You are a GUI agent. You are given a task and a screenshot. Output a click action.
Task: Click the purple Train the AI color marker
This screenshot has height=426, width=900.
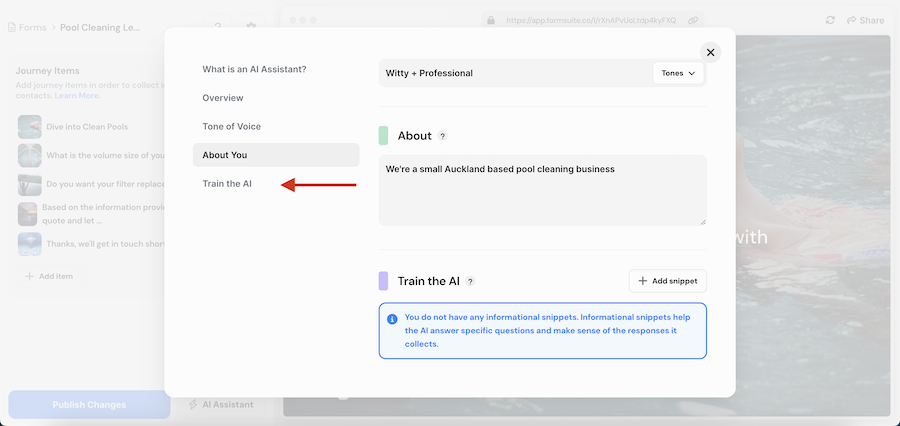tap(384, 281)
